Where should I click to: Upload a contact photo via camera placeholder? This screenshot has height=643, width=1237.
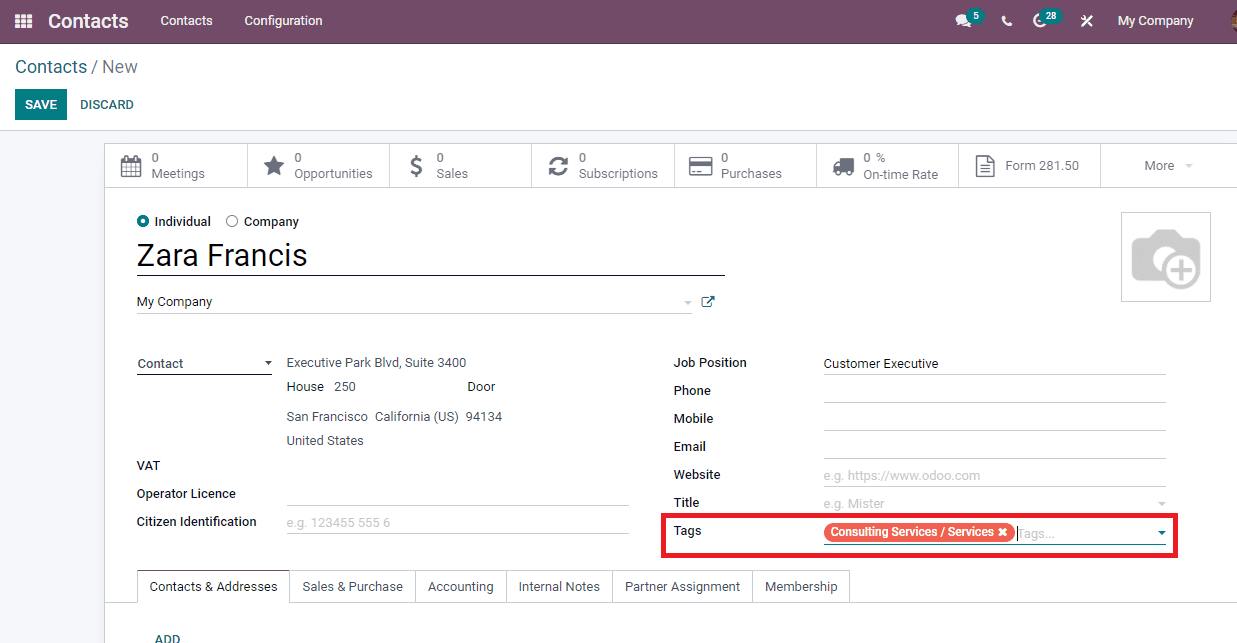1165,257
